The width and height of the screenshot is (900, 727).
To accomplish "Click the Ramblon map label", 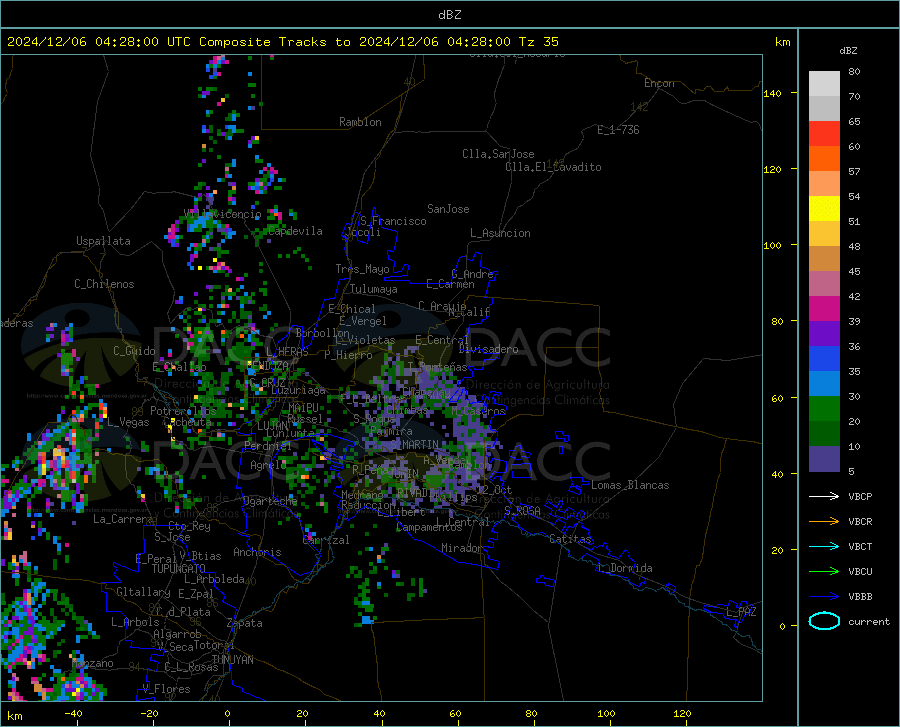I will coord(360,122).
